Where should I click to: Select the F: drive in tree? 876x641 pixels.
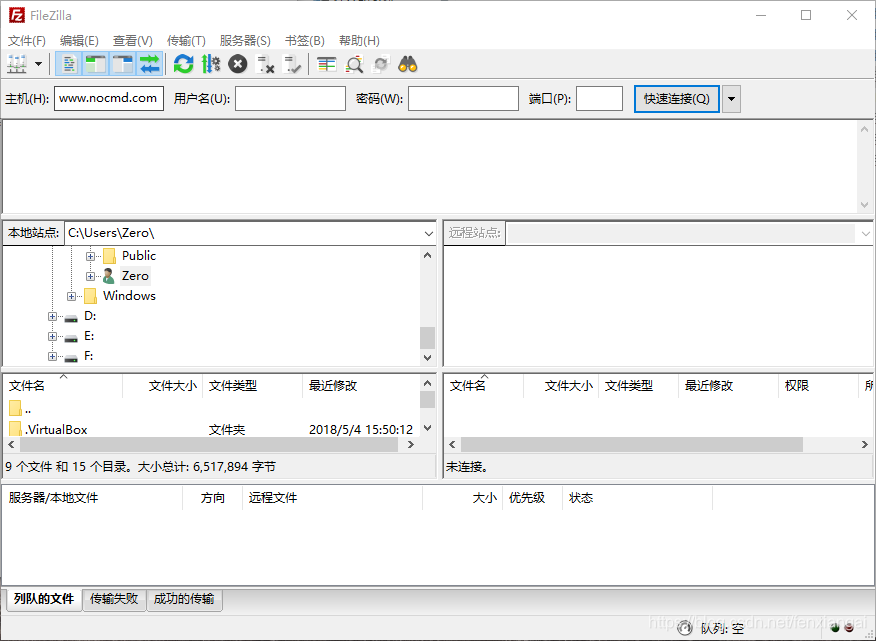click(x=88, y=356)
